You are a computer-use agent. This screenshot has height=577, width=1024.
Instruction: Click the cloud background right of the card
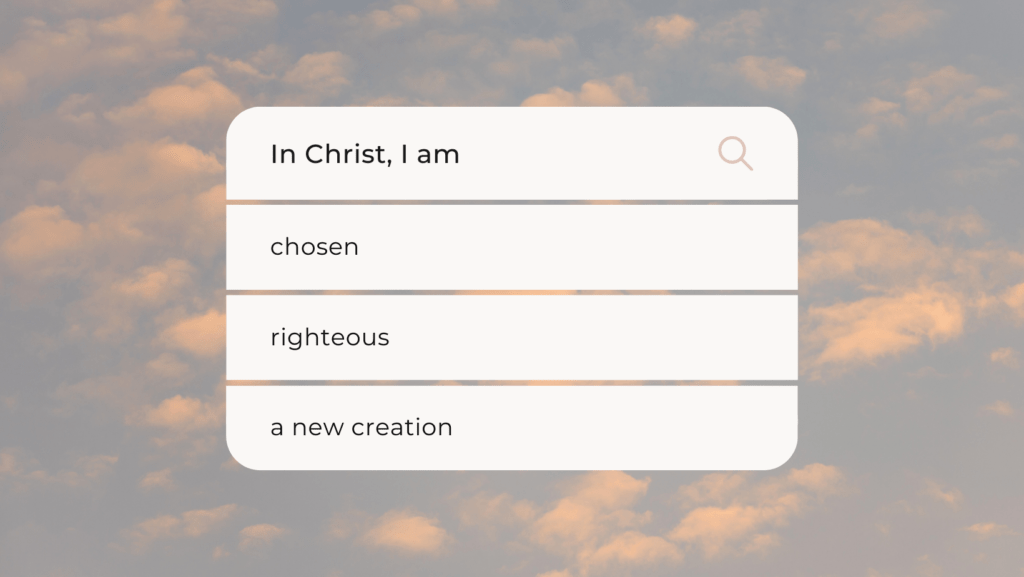[911, 288]
